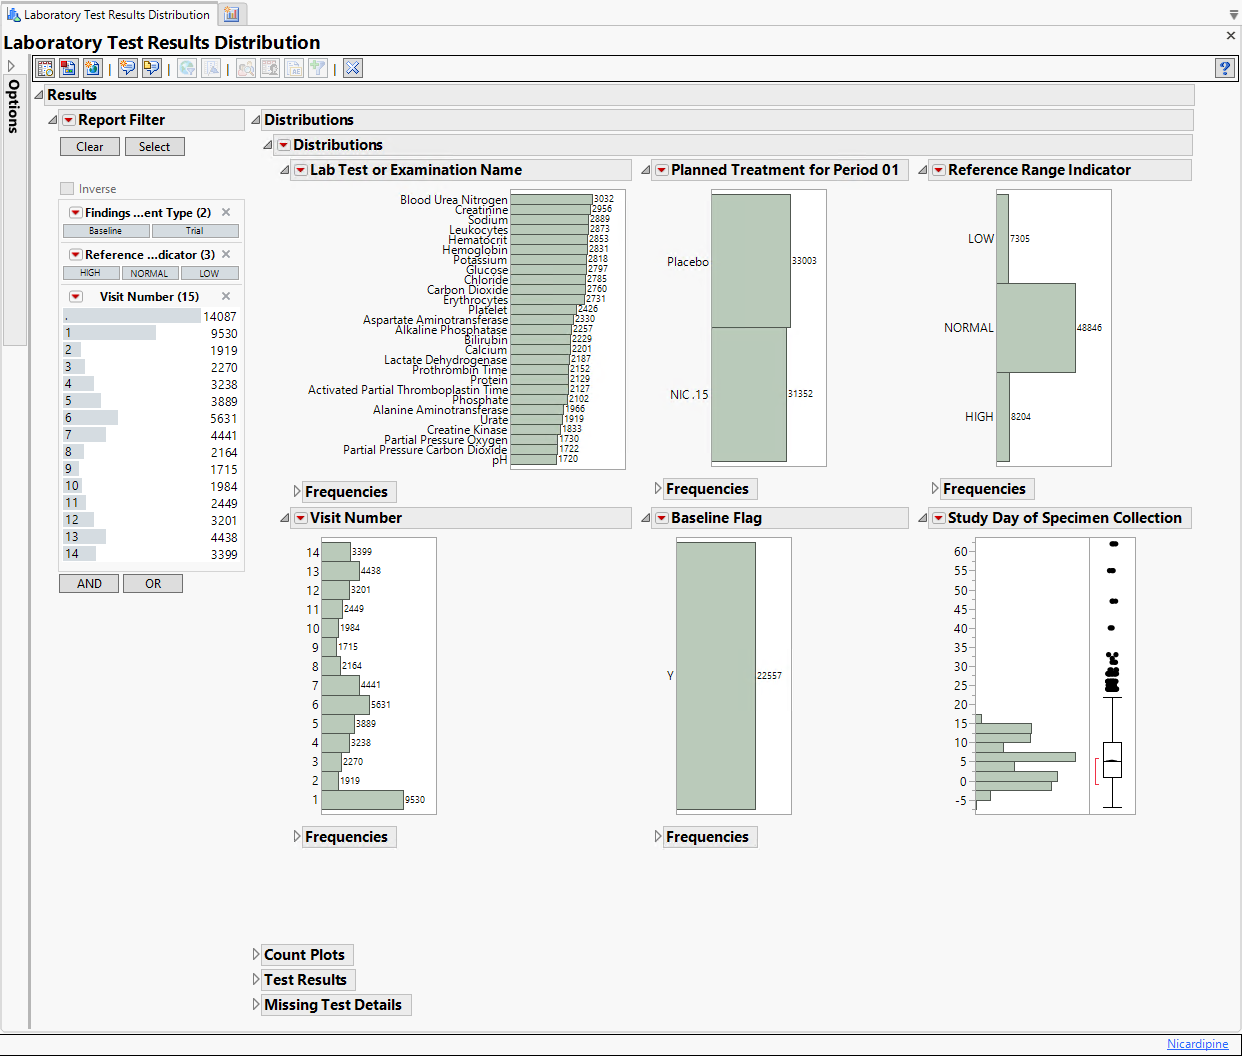Click the copy notes speech-bubble icon
Viewport: 1242px width, 1056px height.
click(x=151, y=68)
